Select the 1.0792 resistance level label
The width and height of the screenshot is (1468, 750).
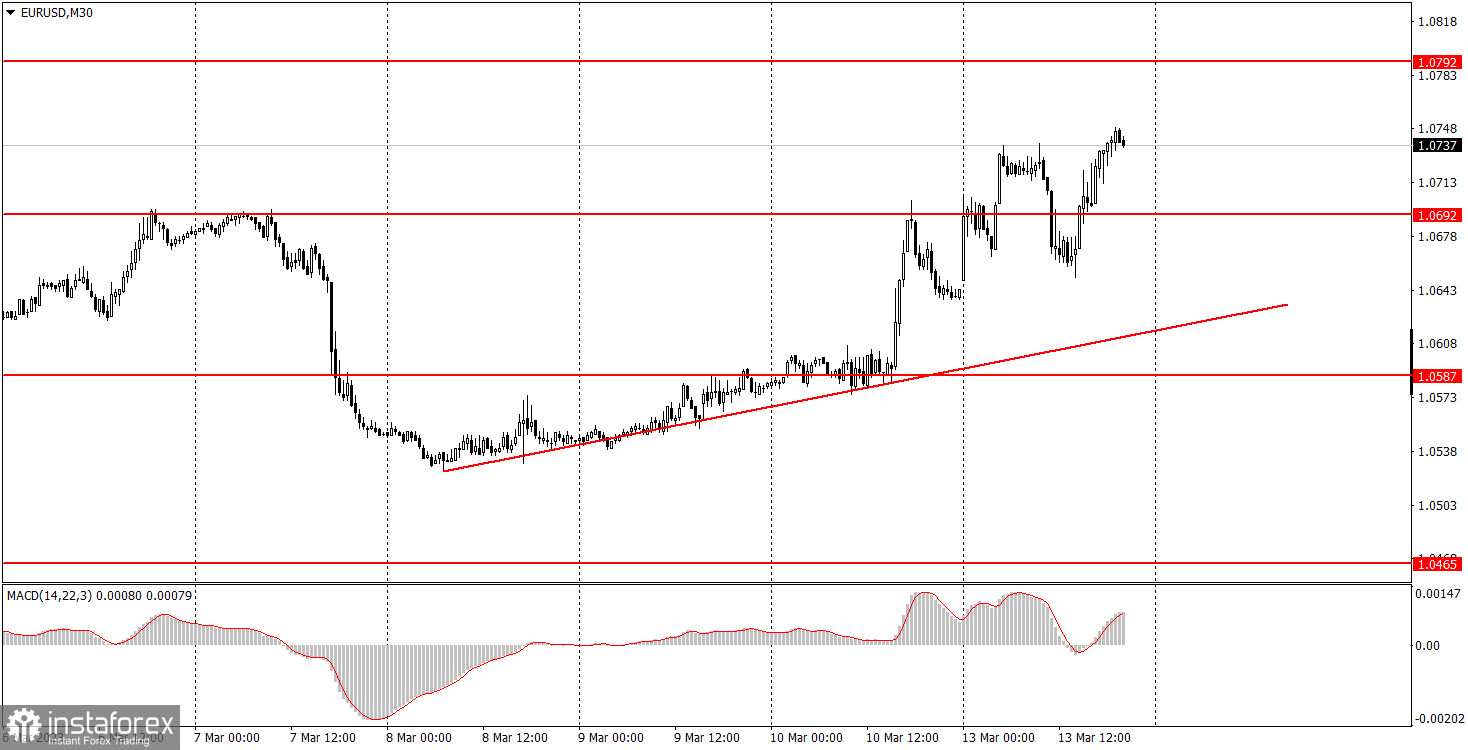click(x=1439, y=62)
